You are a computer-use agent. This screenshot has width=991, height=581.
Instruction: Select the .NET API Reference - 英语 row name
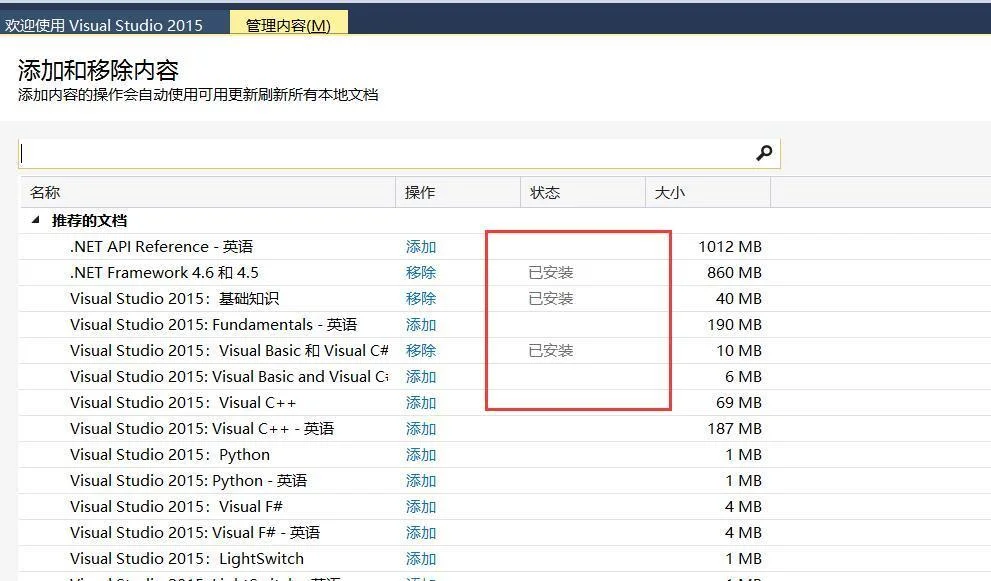coord(162,247)
